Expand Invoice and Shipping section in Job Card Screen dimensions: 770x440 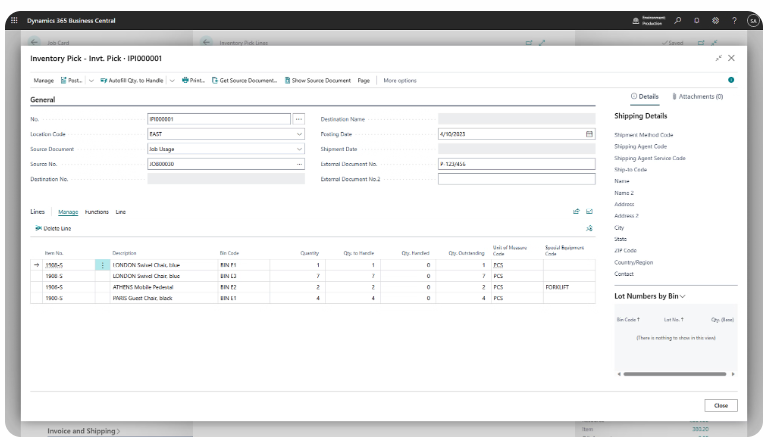[x=83, y=431]
